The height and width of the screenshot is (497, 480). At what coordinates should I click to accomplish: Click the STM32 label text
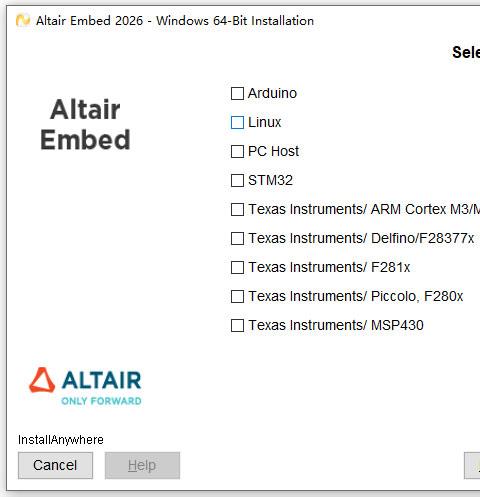click(x=270, y=181)
